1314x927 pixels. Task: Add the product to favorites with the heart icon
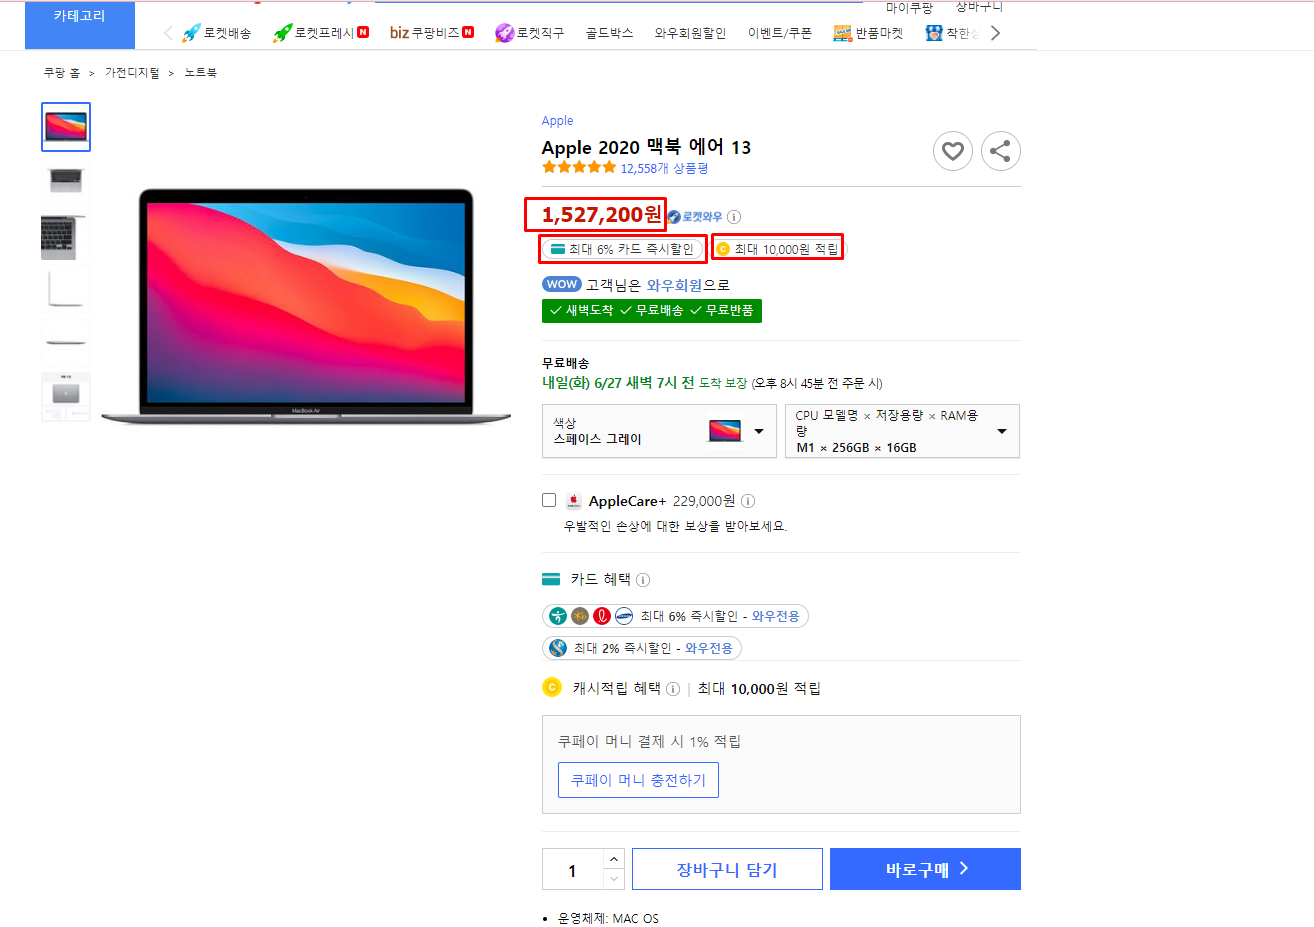[x=953, y=151]
